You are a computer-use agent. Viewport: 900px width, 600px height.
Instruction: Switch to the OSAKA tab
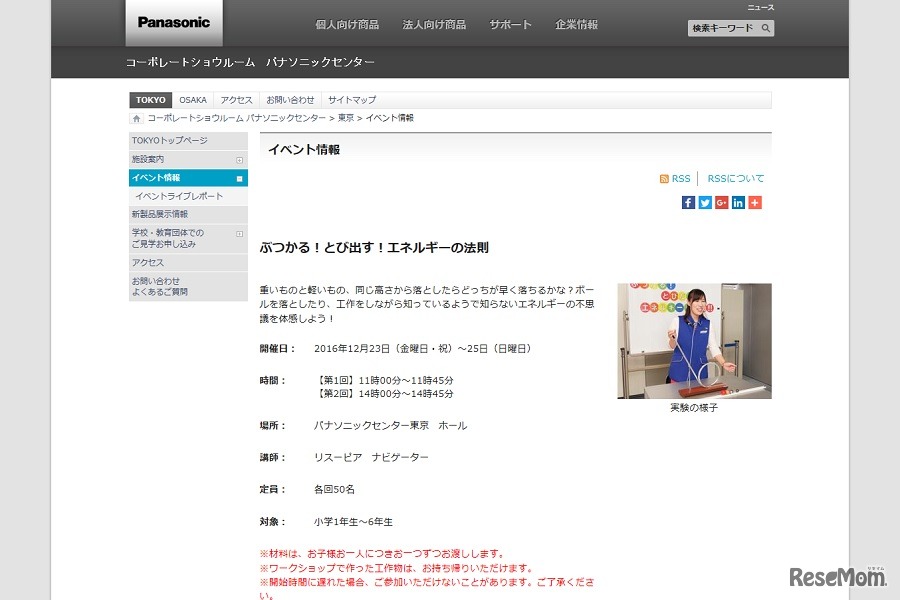tap(192, 99)
